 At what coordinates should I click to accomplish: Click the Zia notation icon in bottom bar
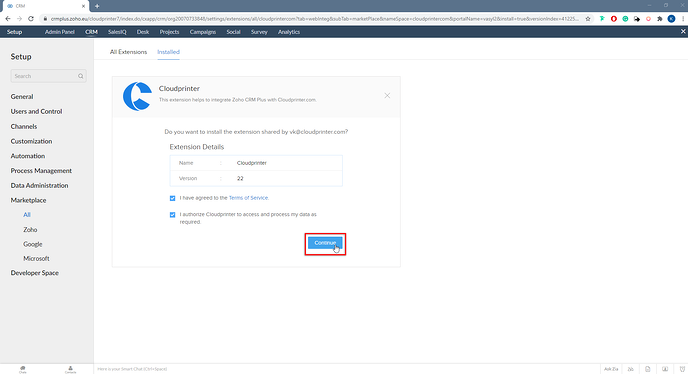(631, 369)
